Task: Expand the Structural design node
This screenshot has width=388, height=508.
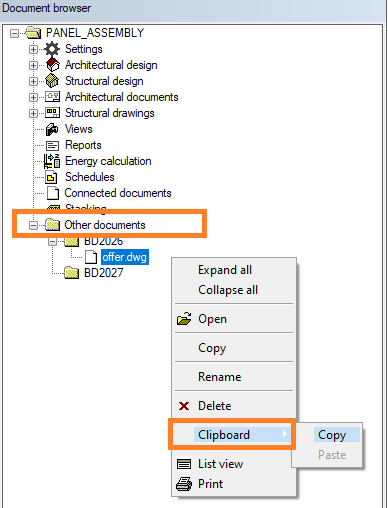Action: tap(33, 81)
